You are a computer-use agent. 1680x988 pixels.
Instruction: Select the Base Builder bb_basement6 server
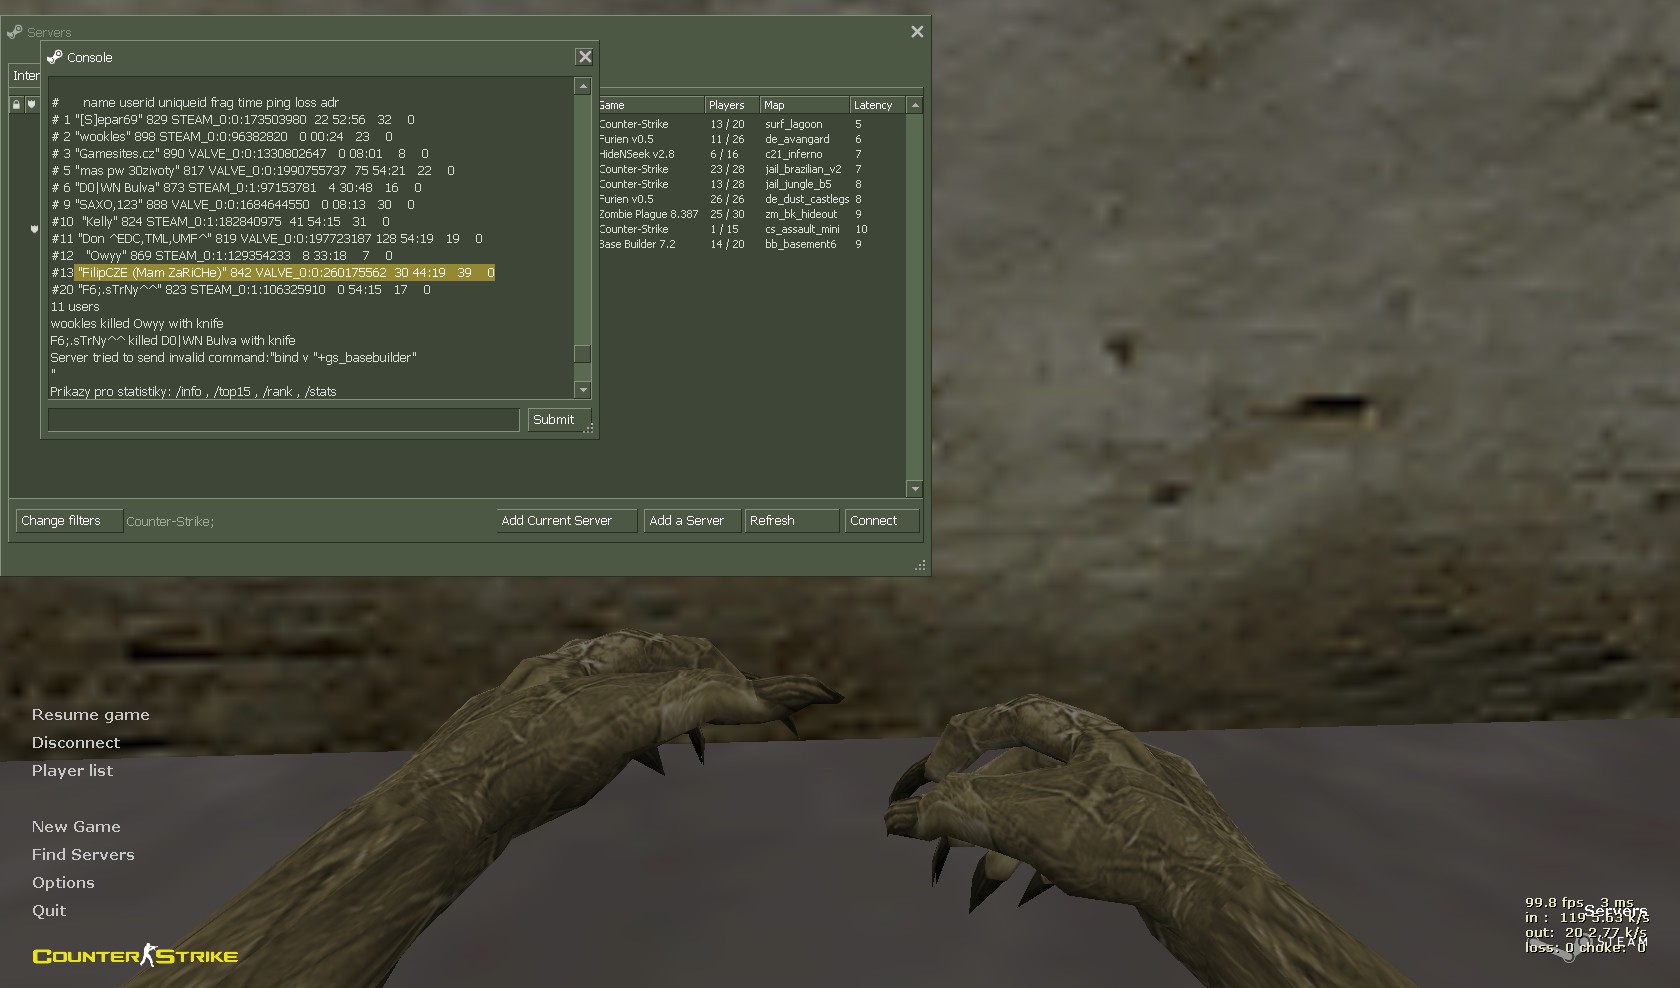tap(752, 244)
